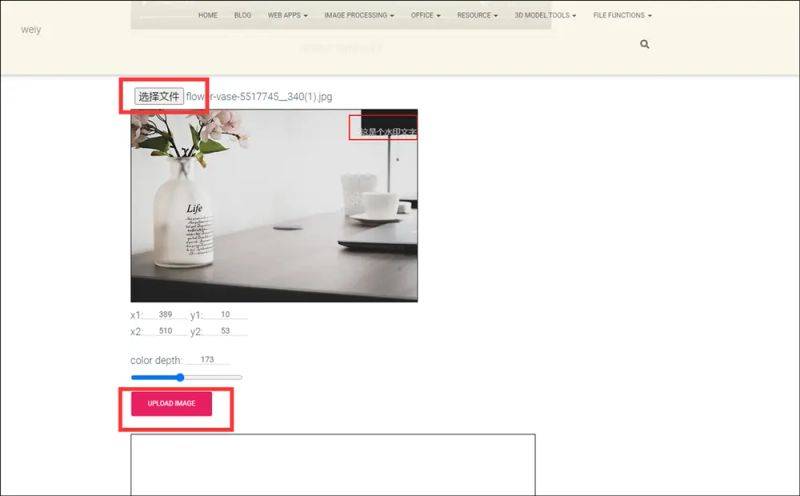Open the OFFICE dropdown menu

(425, 16)
